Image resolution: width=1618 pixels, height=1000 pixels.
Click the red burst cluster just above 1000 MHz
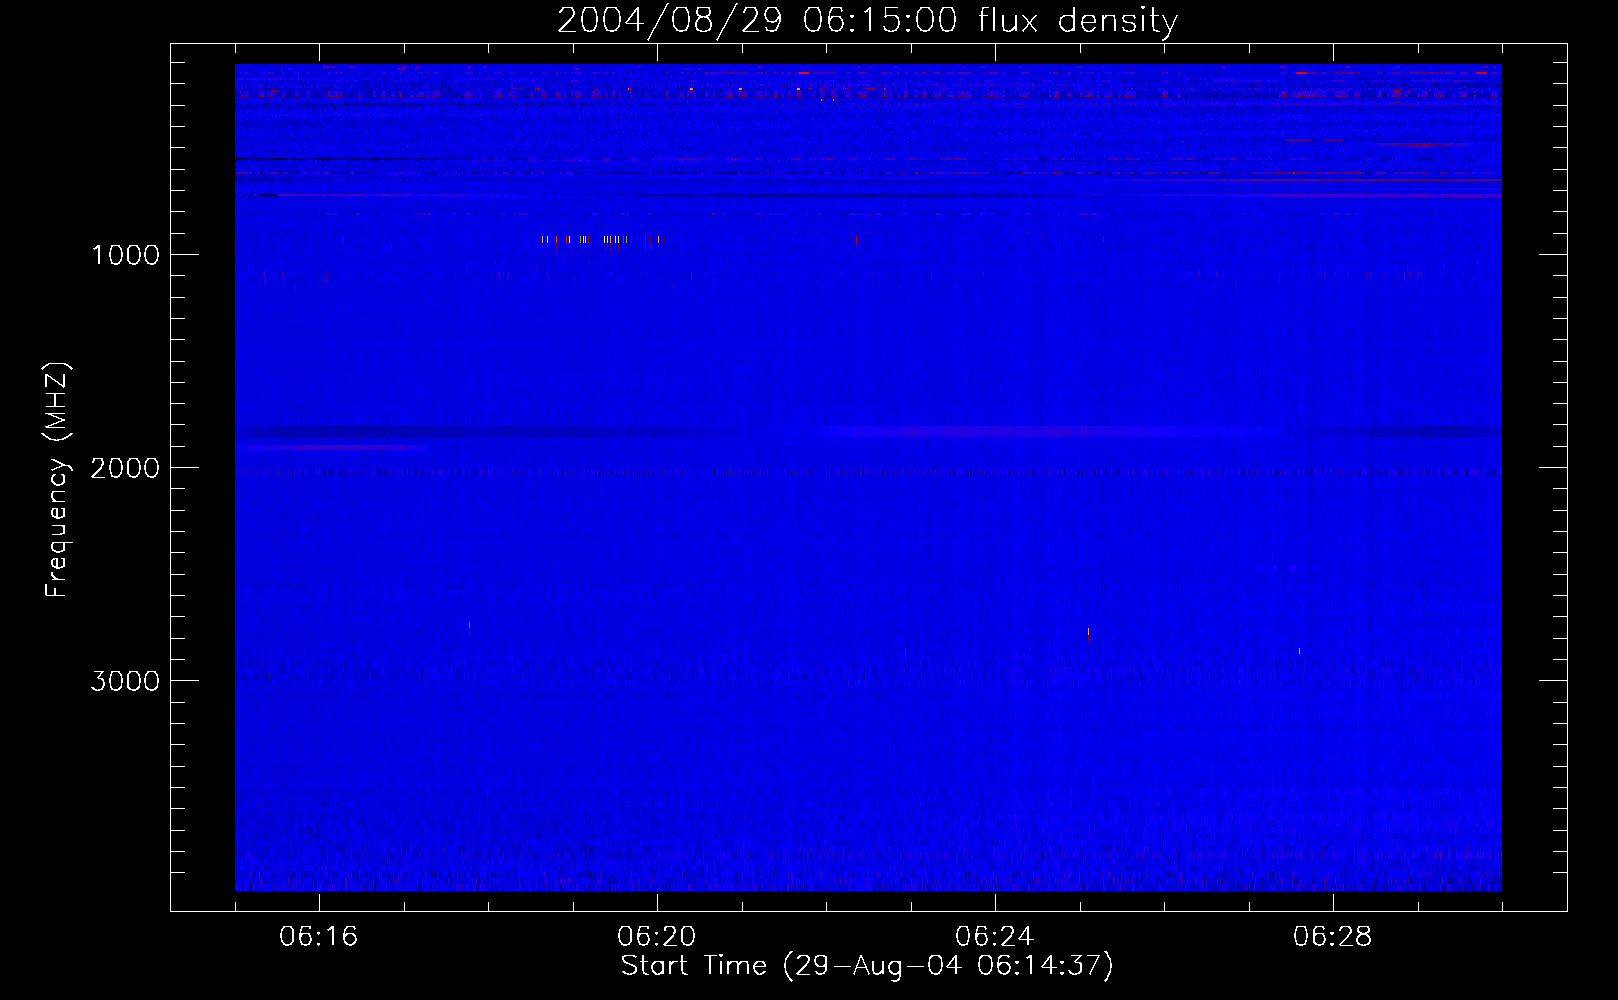coord(602,240)
